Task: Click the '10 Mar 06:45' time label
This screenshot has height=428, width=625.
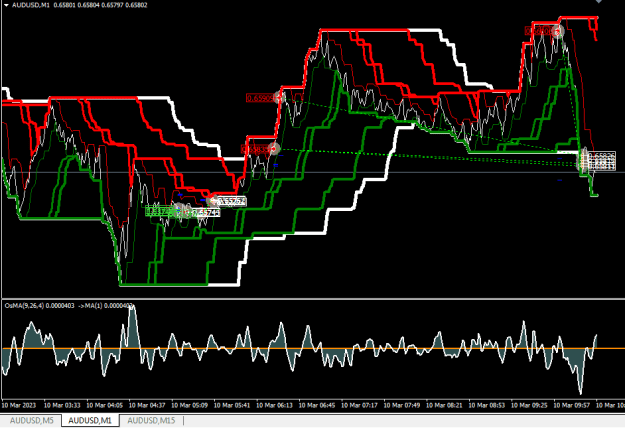Action: tap(317, 405)
